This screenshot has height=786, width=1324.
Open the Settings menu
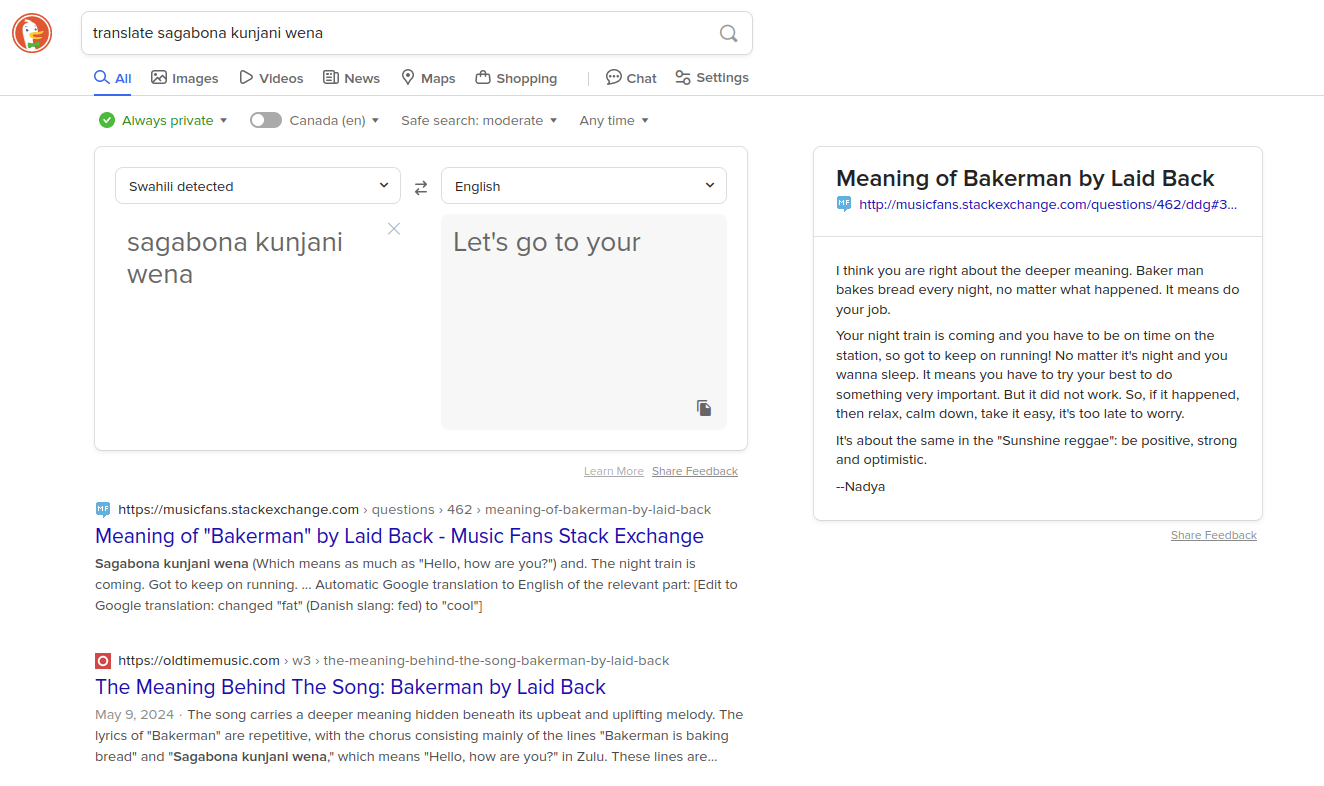pyautogui.click(x=712, y=78)
